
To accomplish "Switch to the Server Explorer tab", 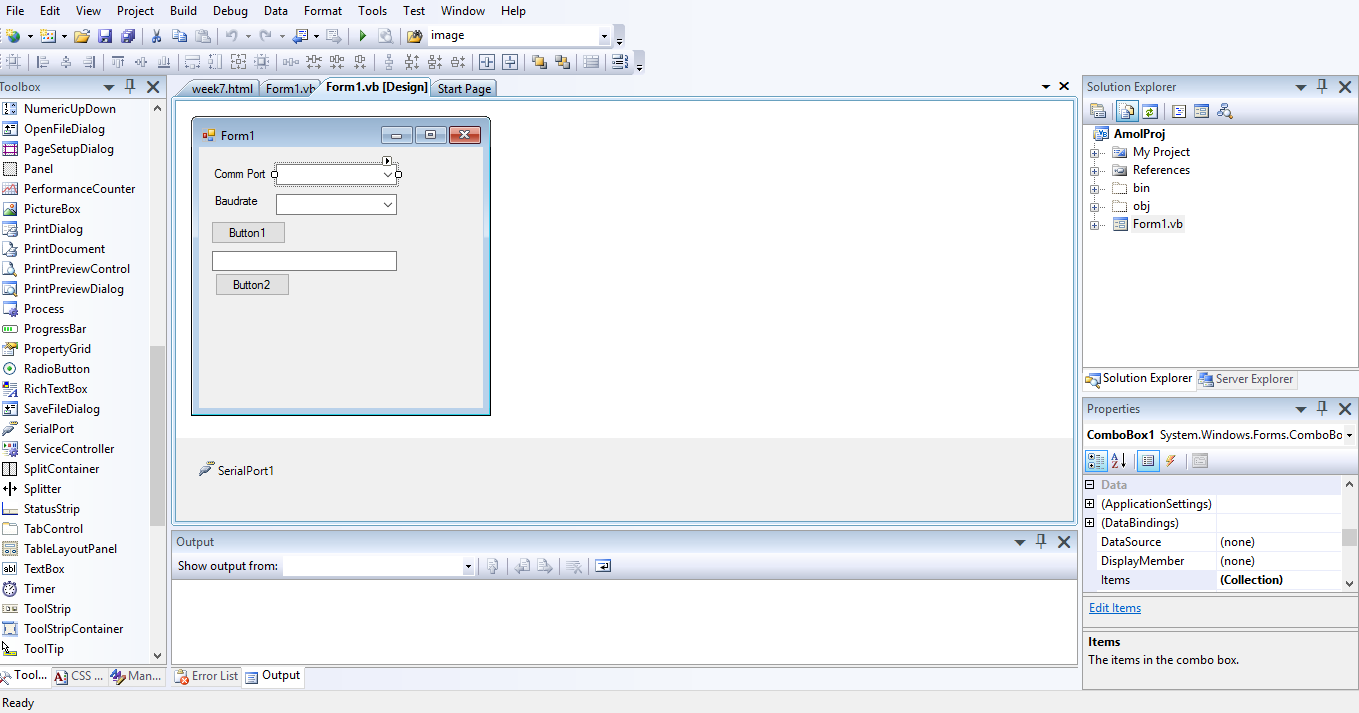I will point(1246,379).
